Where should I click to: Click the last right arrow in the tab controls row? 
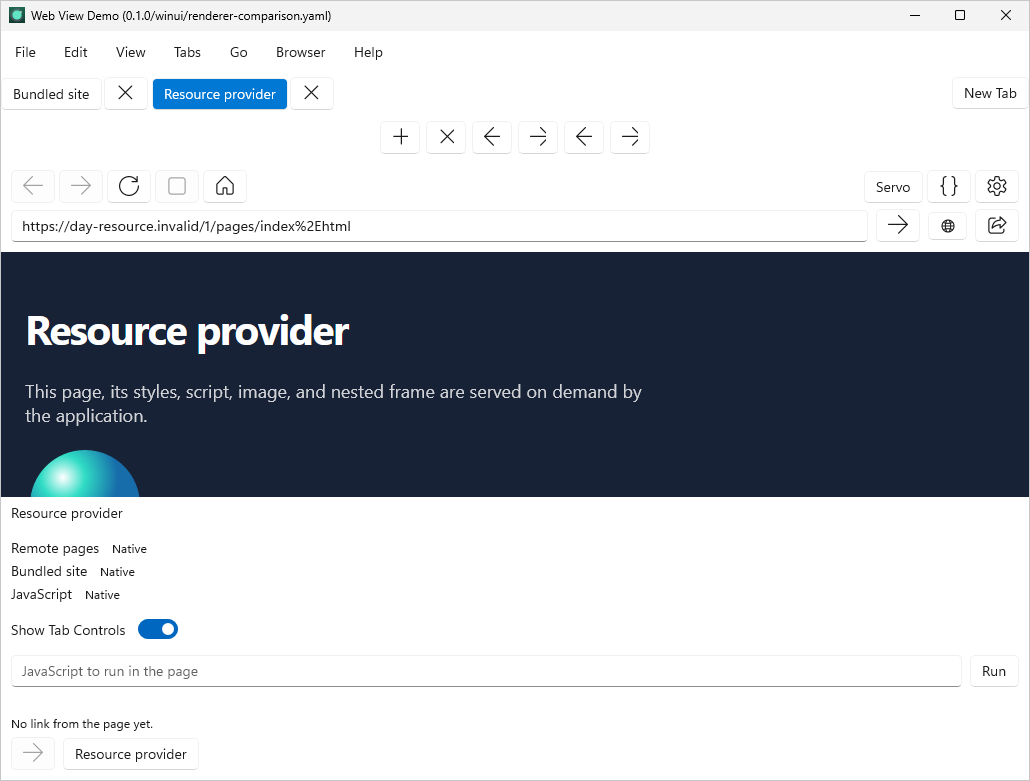[630, 137]
